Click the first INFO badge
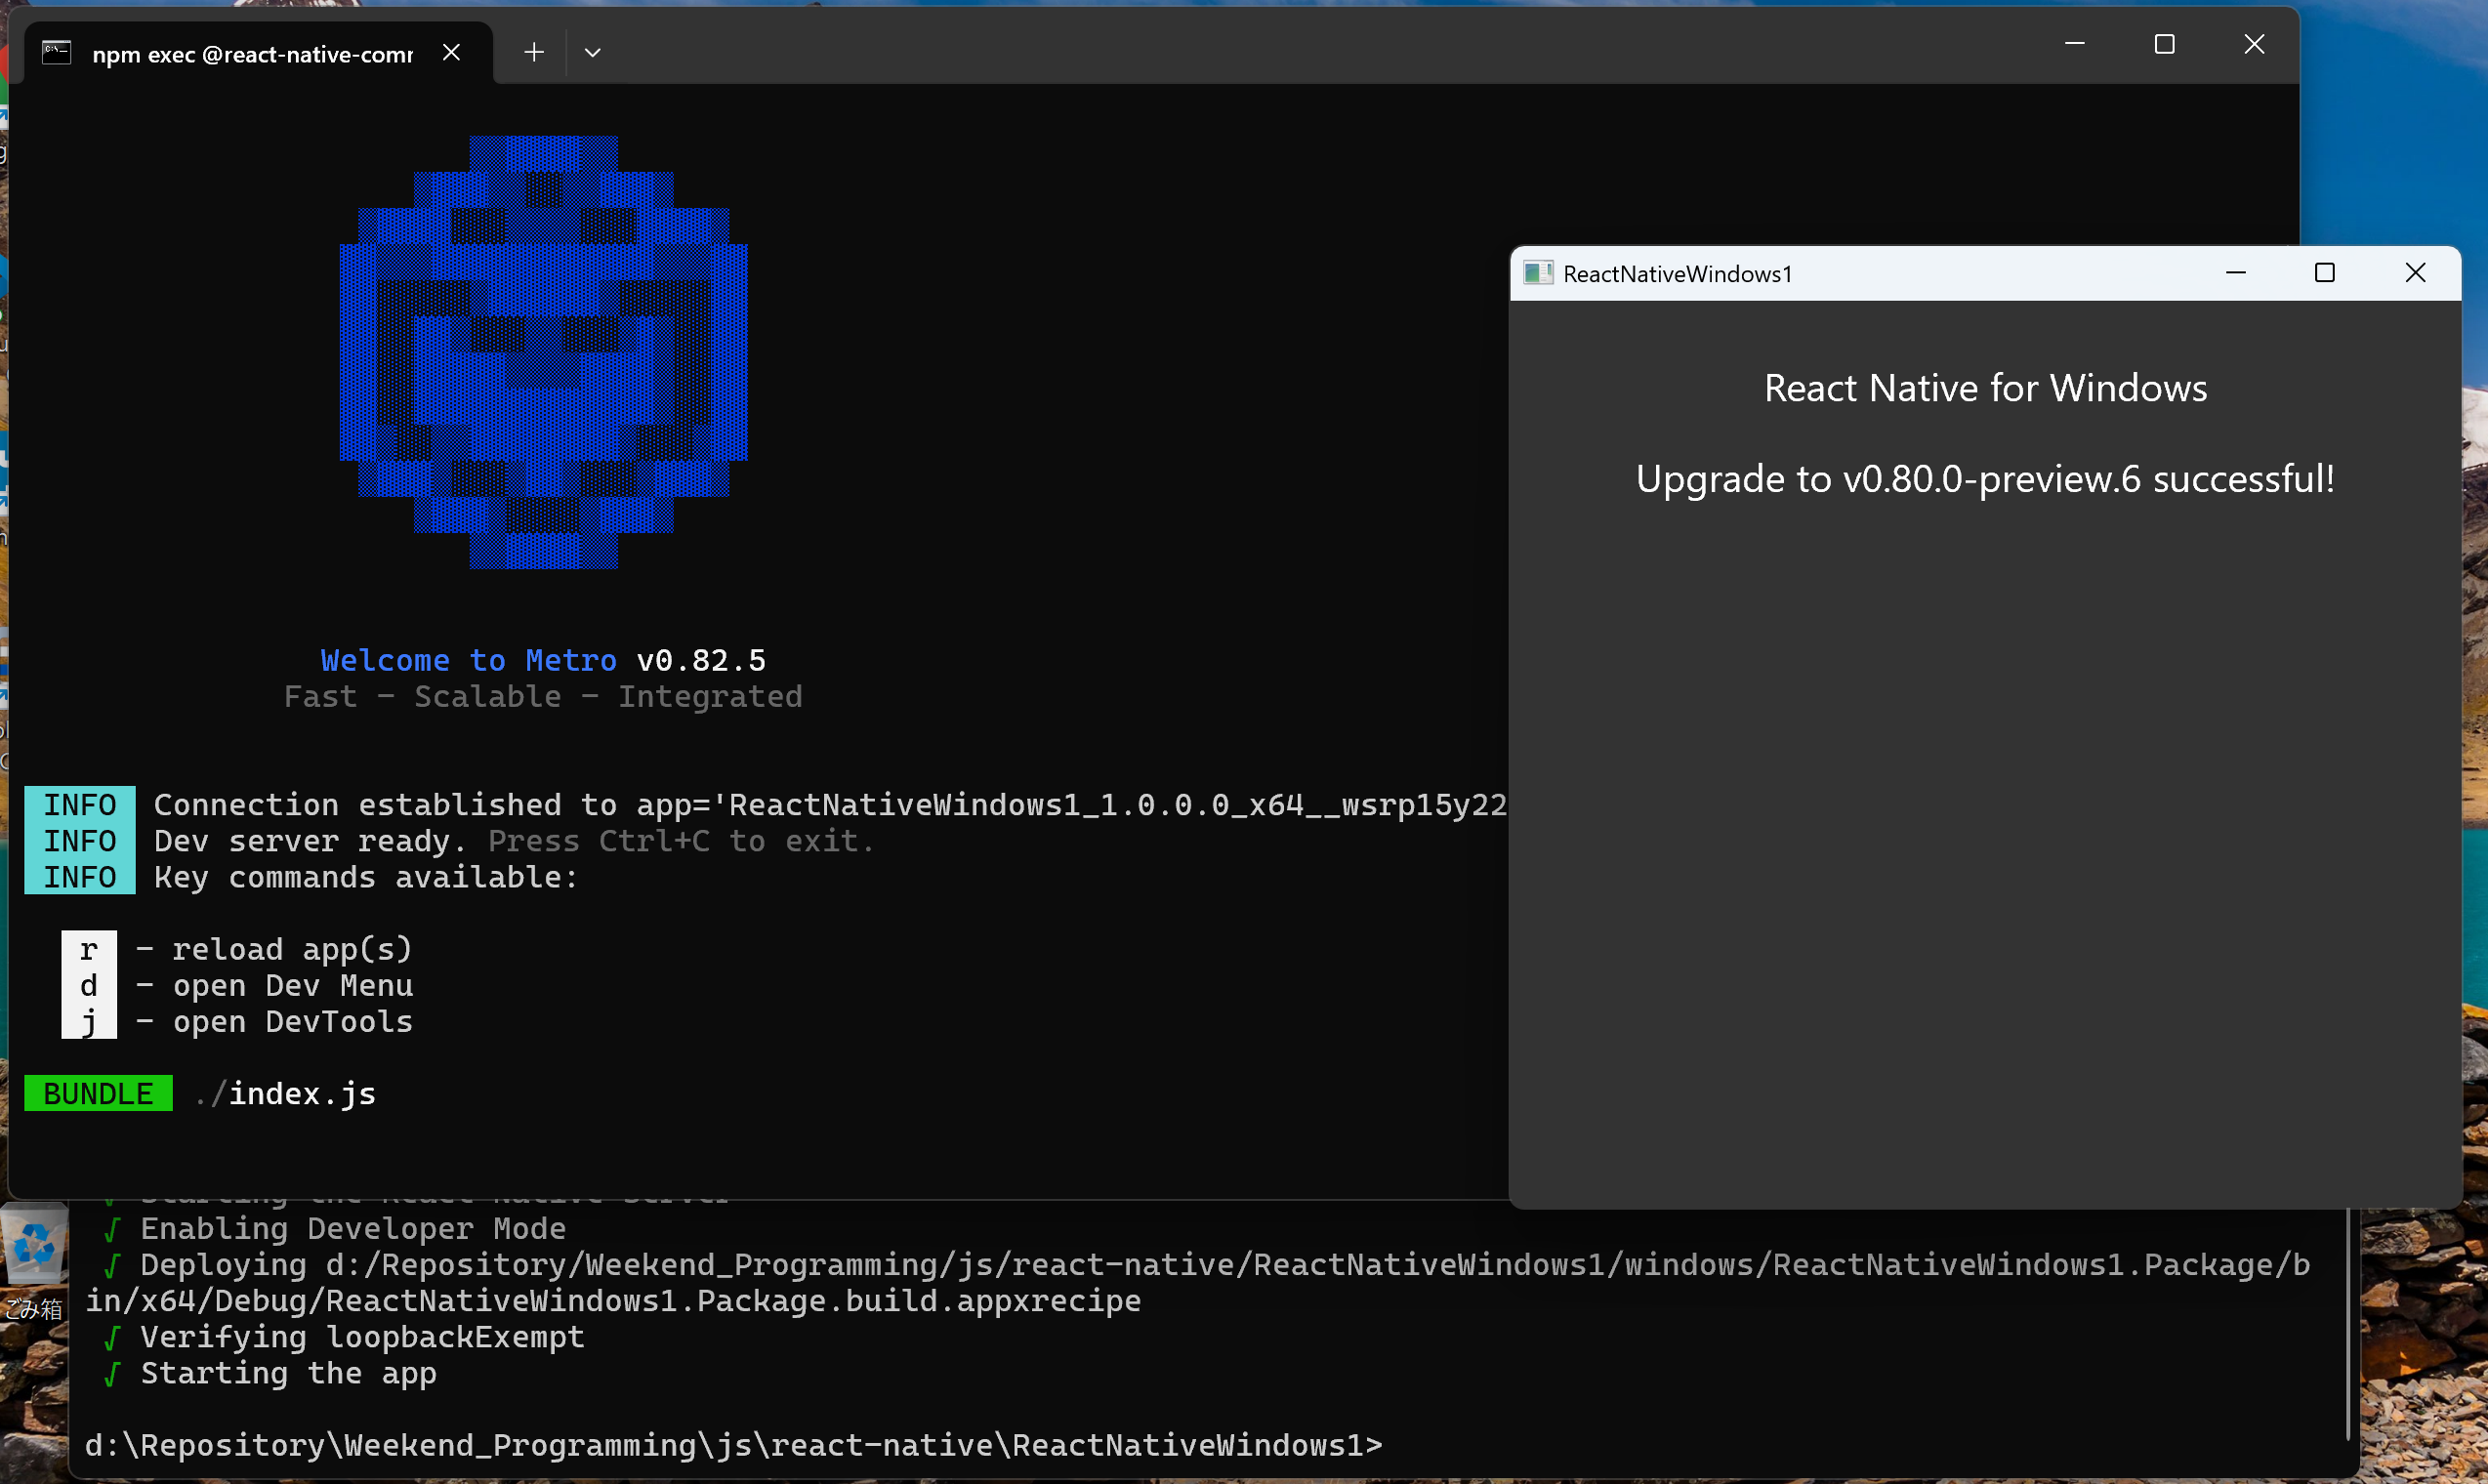This screenshot has width=2488, height=1484. [x=80, y=805]
